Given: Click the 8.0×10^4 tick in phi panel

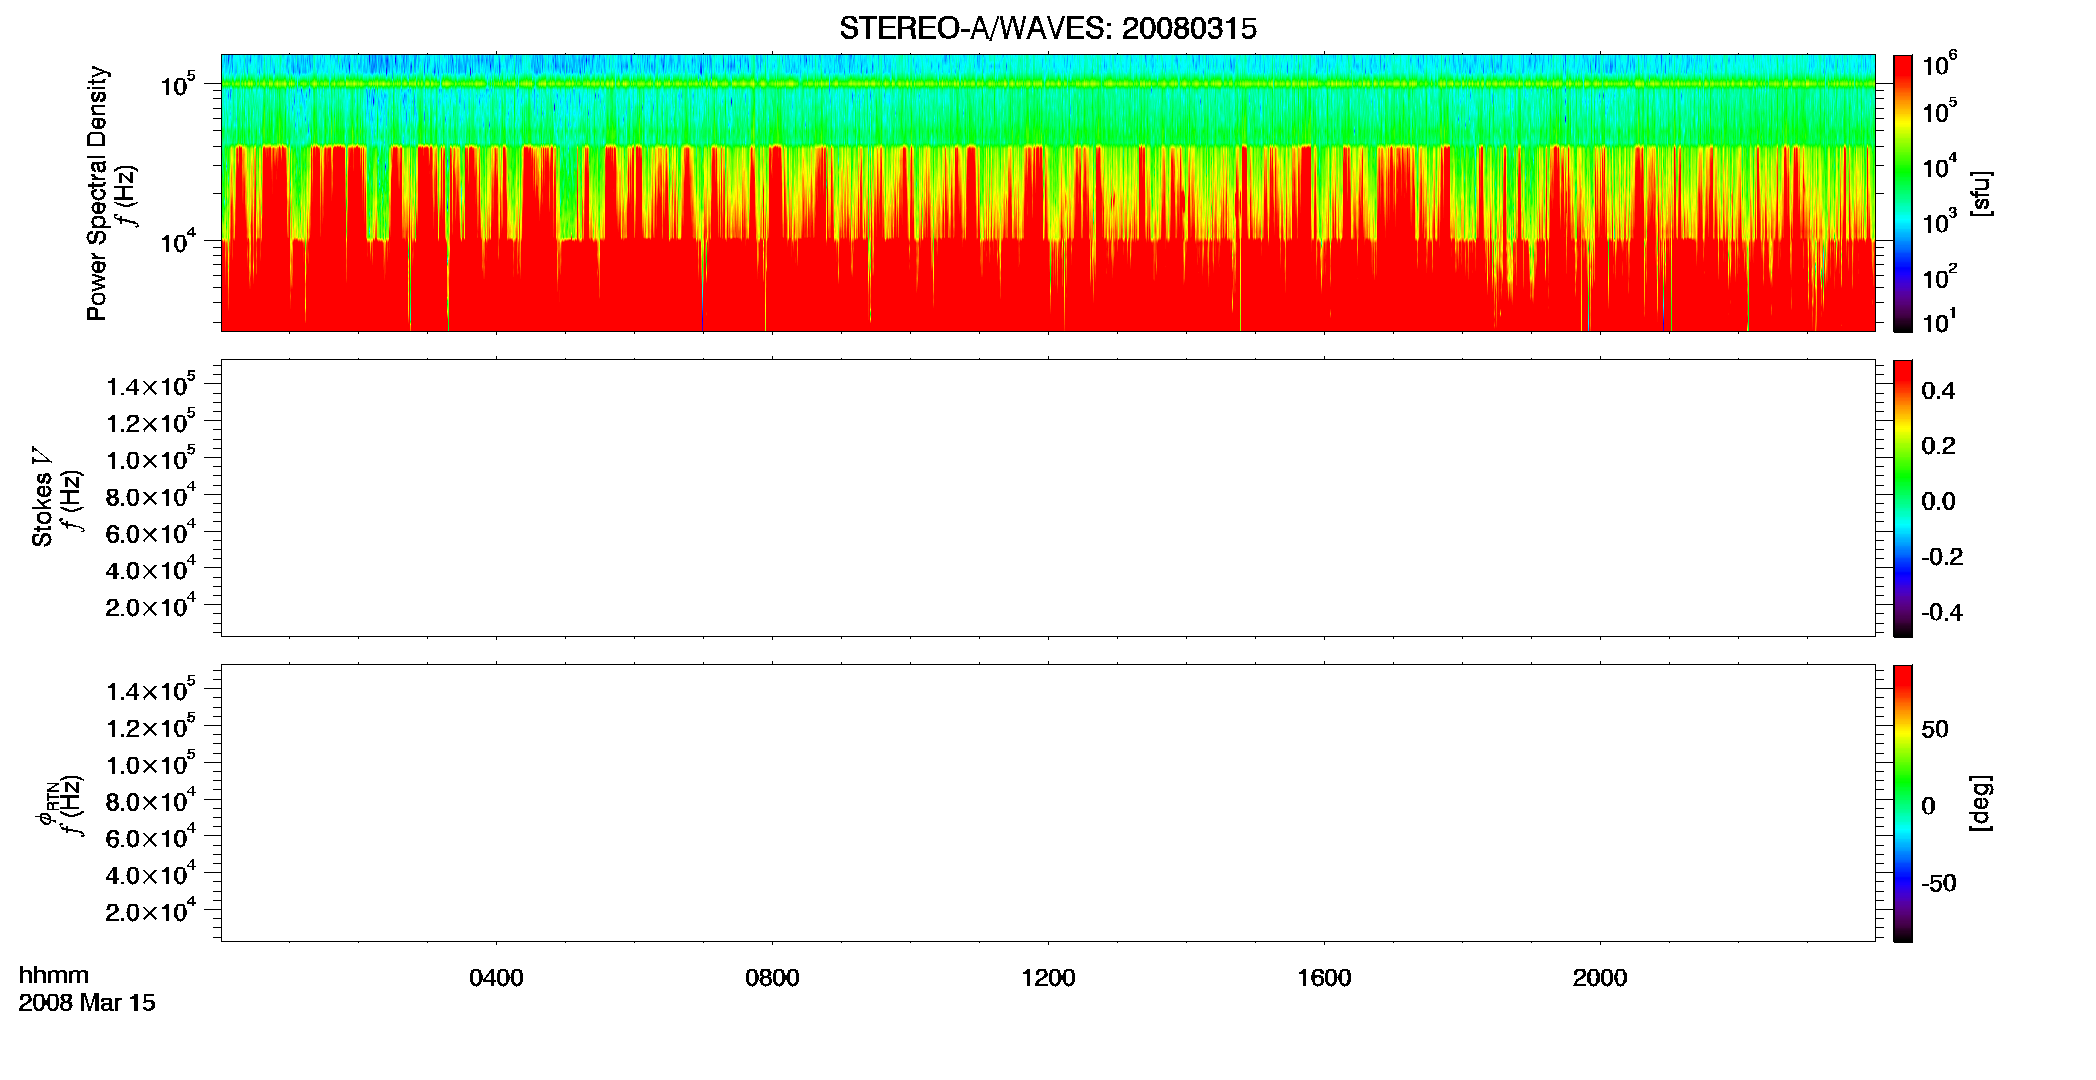Looking at the screenshot, I should tap(151, 800).
